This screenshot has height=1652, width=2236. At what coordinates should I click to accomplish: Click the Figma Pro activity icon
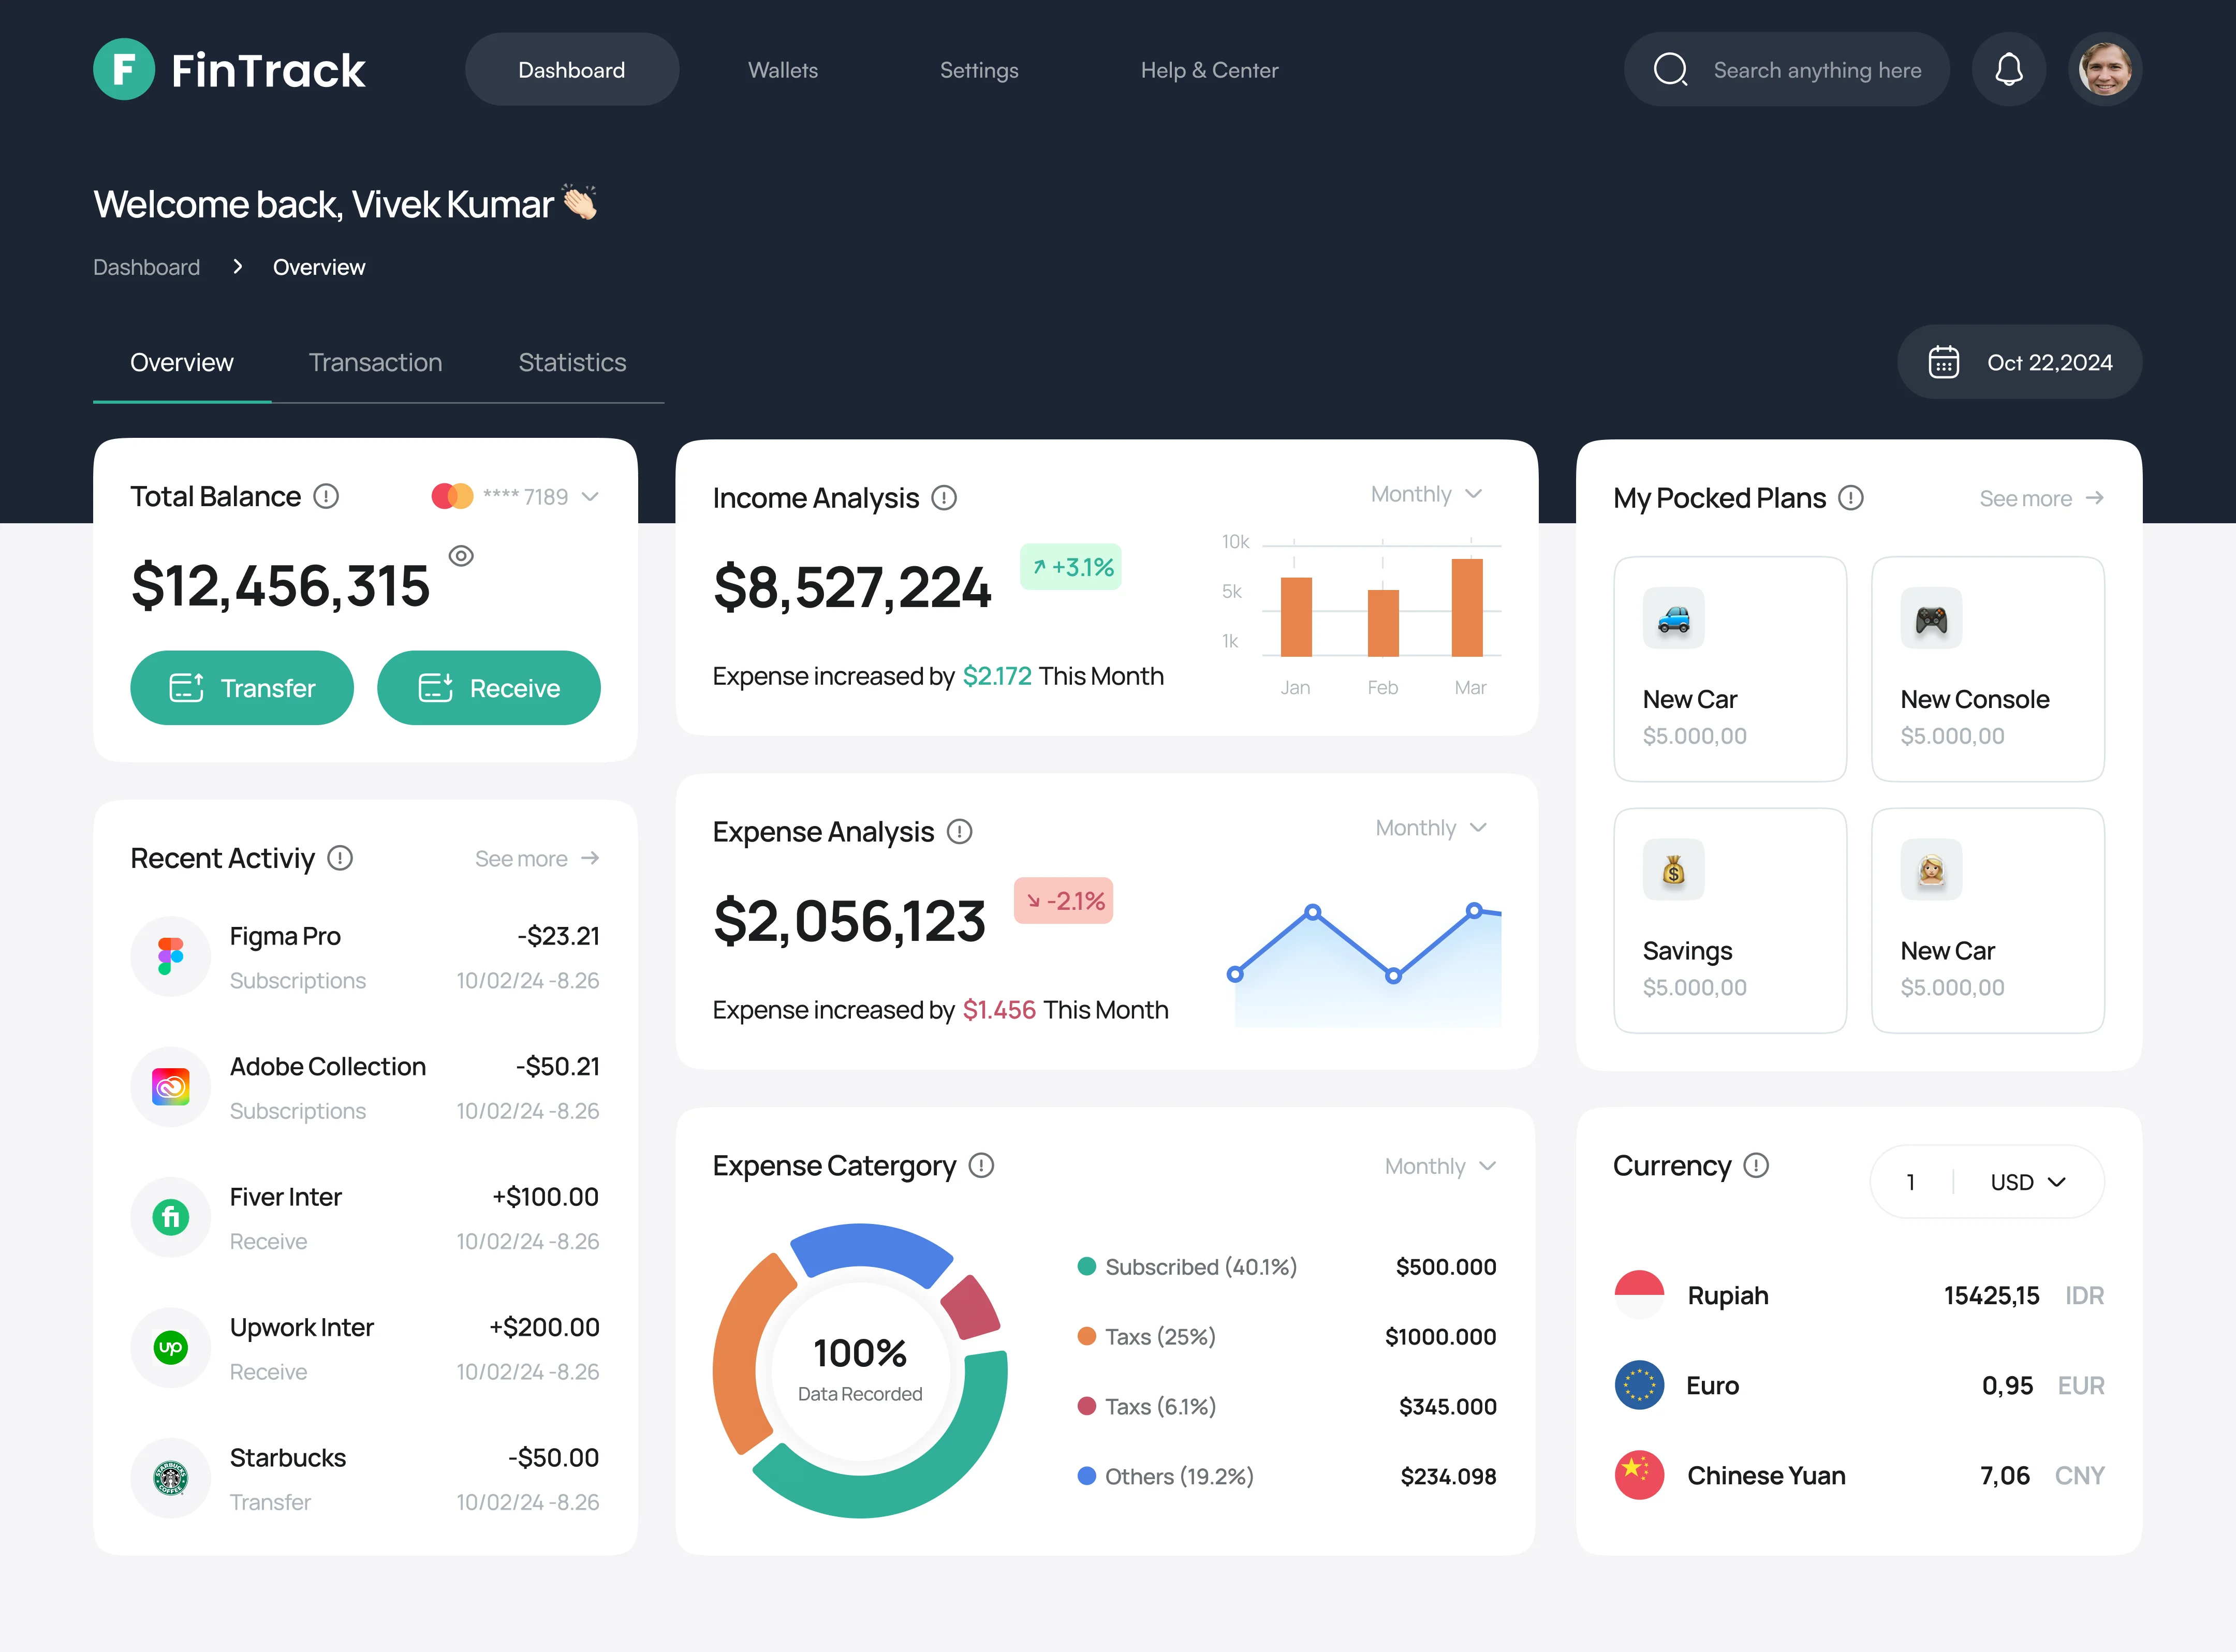coord(170,956)
